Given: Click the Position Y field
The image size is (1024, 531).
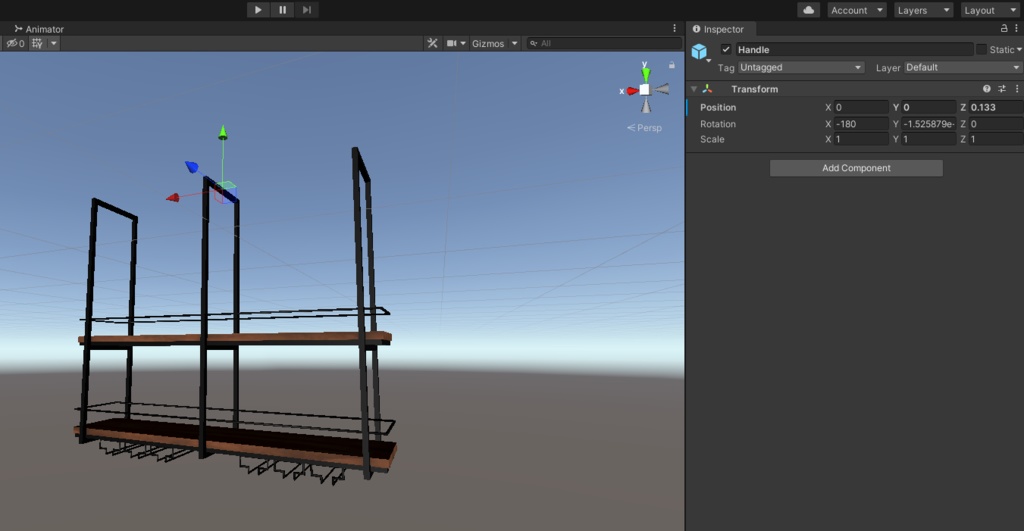Looking at the screenshot, I should [929, 107].
